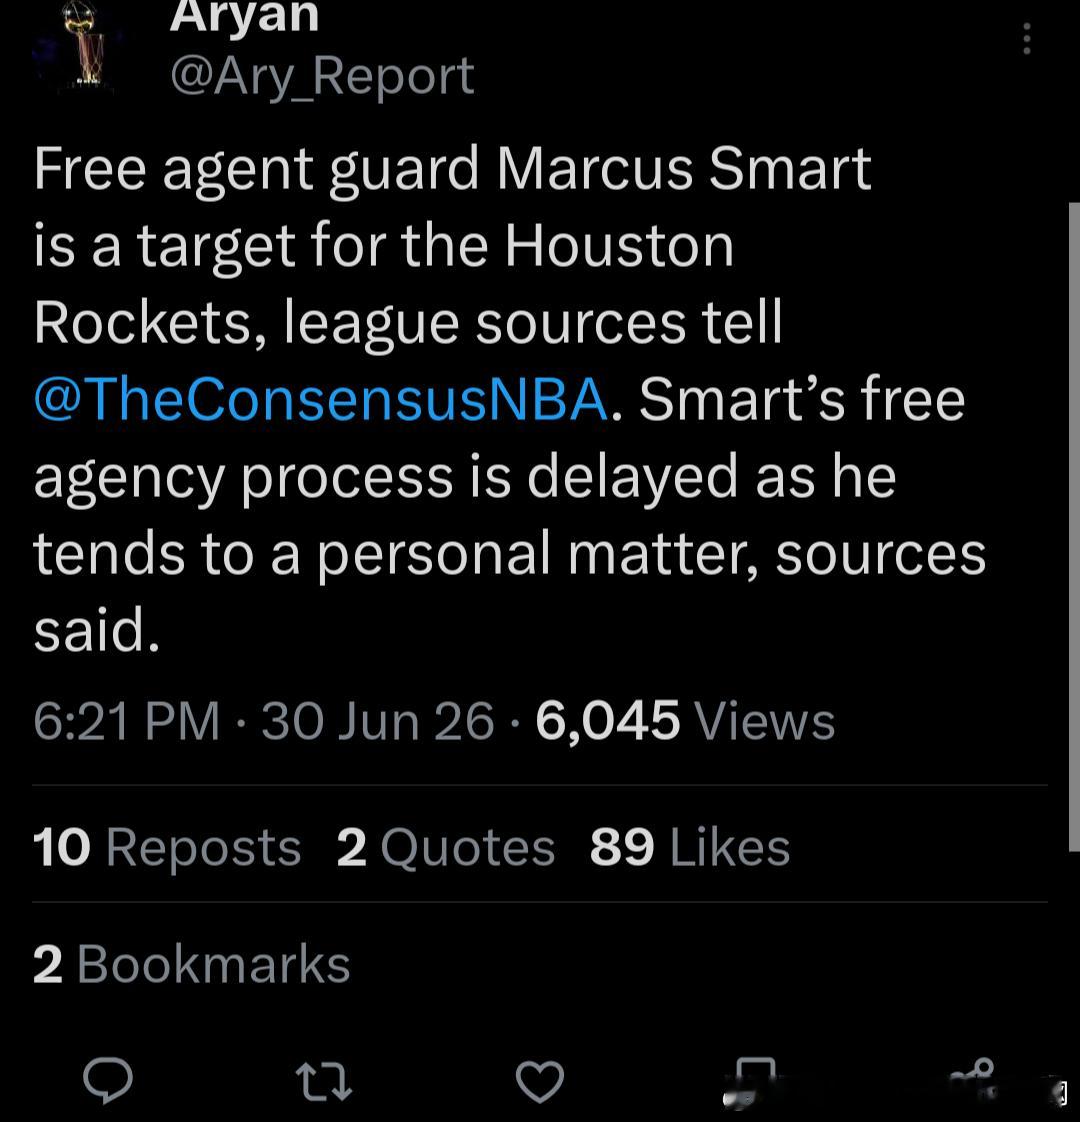Image resolution: width=1080 pixels, height=1122 pixels.
Task: Tap the repost arrows icon
Action: tap(323, 1081)
